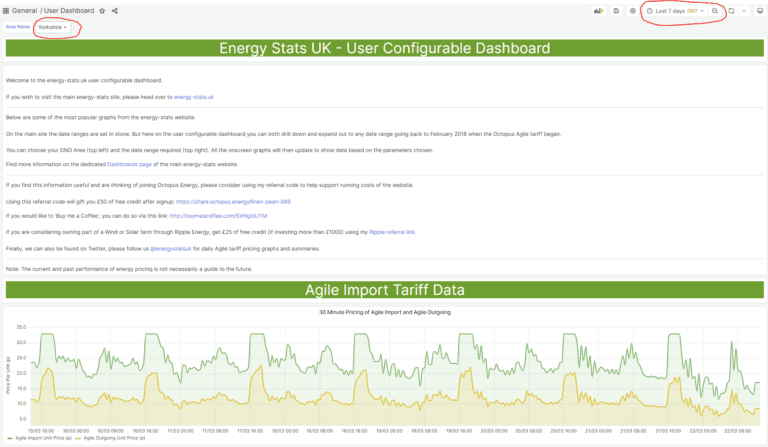The height and width of the screenshot is (447, 768).
Task: Open the Last 7 days time picker
Action: click(x=675, y=11)
